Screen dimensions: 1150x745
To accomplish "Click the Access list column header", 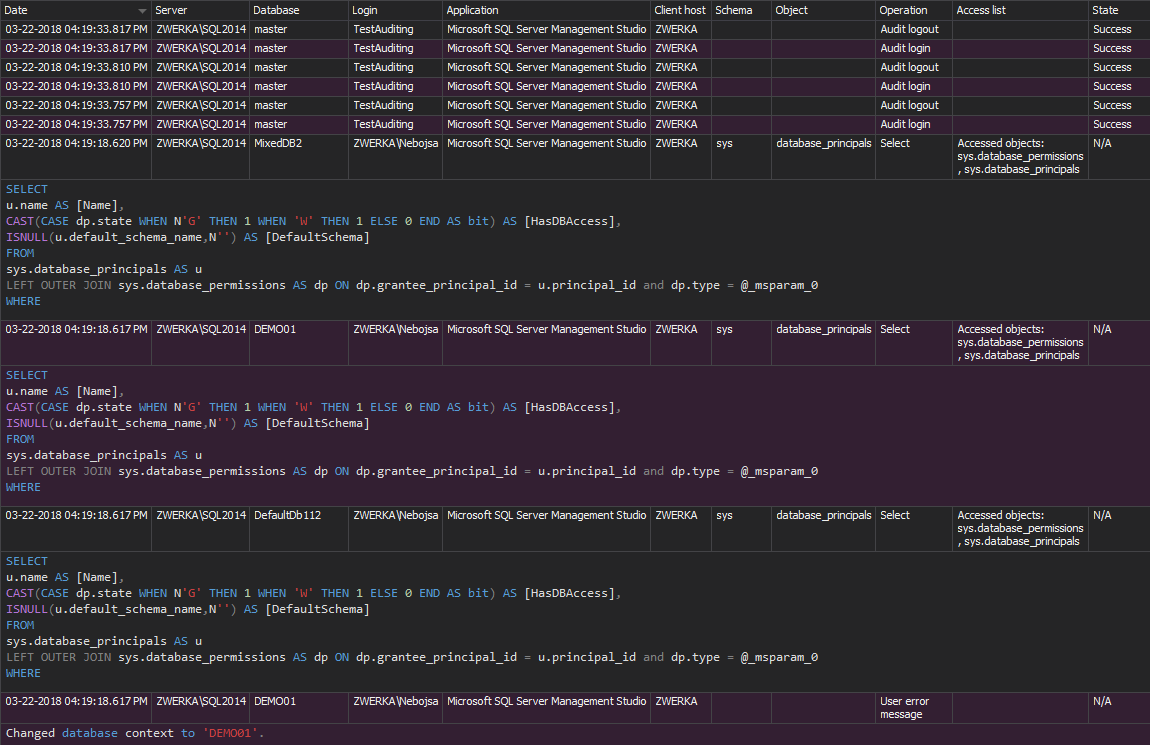I will 1019,10.
